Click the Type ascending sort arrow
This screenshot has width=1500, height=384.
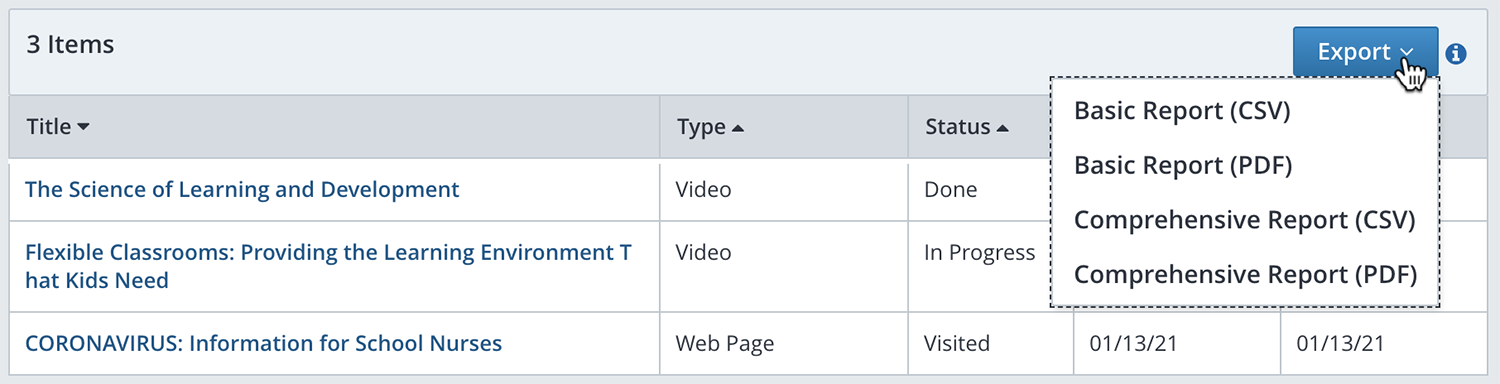pos(738,128)
